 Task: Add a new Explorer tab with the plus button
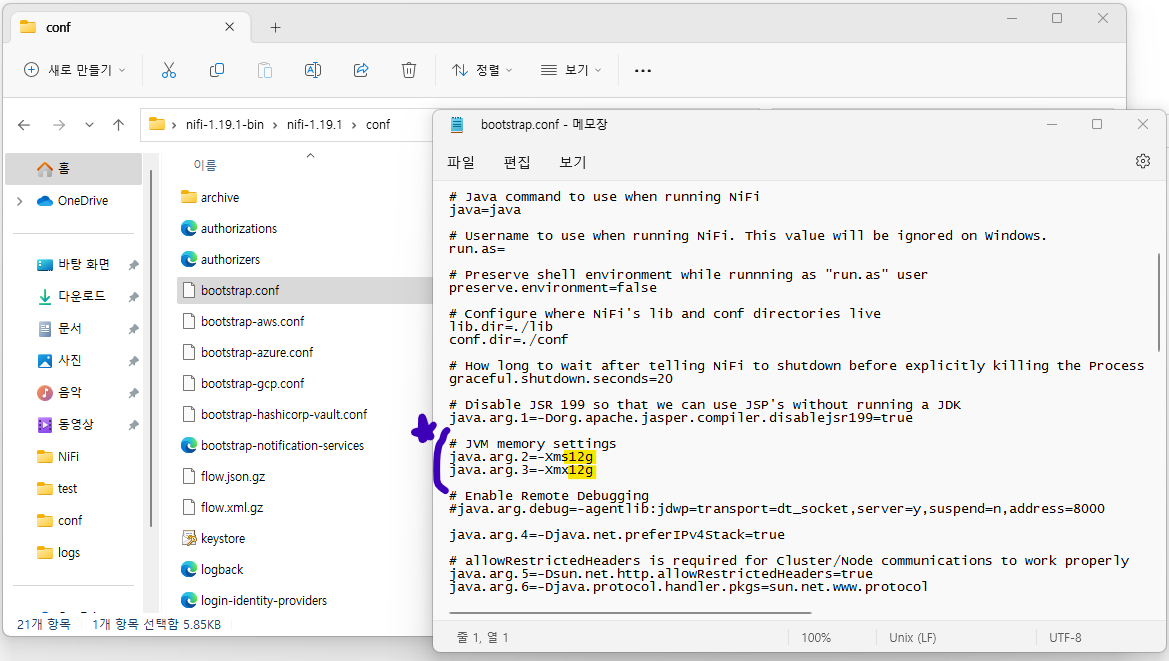coord(275,28)
